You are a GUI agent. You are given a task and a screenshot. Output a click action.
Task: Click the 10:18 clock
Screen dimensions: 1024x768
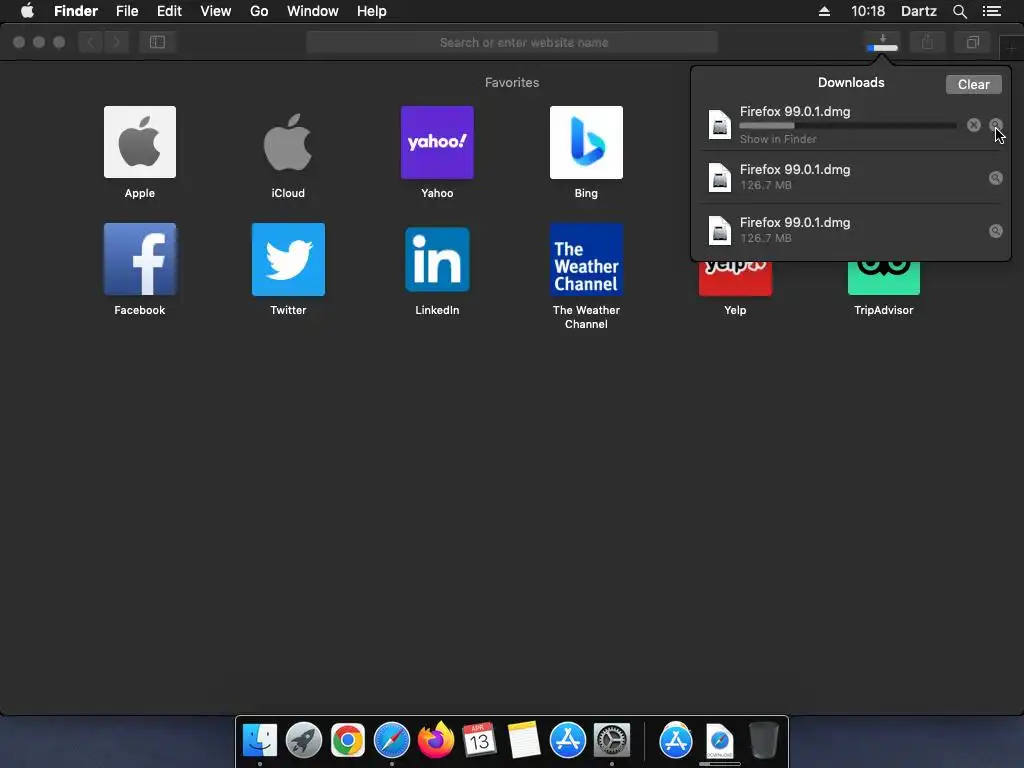868,11
